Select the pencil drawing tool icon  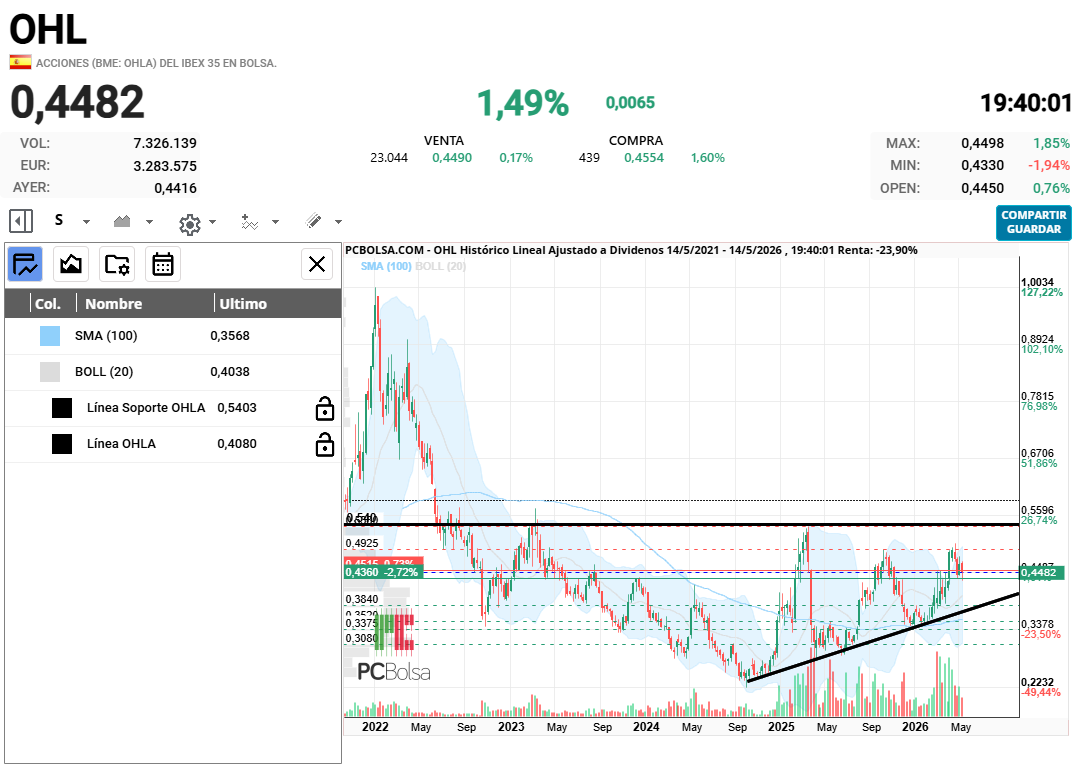[313, 221]
